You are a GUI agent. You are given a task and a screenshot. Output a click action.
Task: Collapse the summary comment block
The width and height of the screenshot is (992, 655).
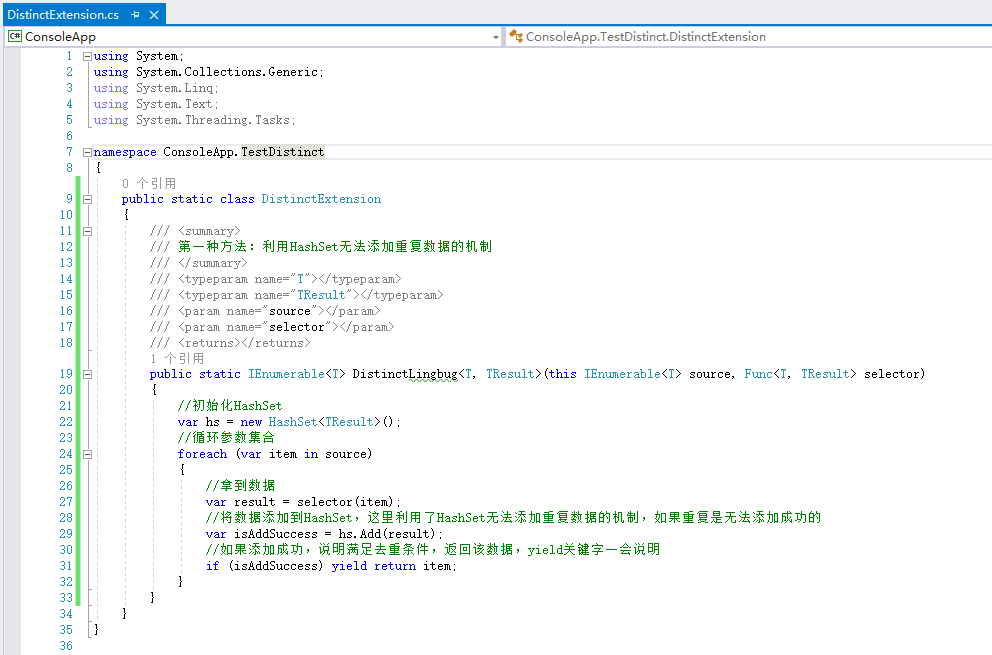coord(87,232)
